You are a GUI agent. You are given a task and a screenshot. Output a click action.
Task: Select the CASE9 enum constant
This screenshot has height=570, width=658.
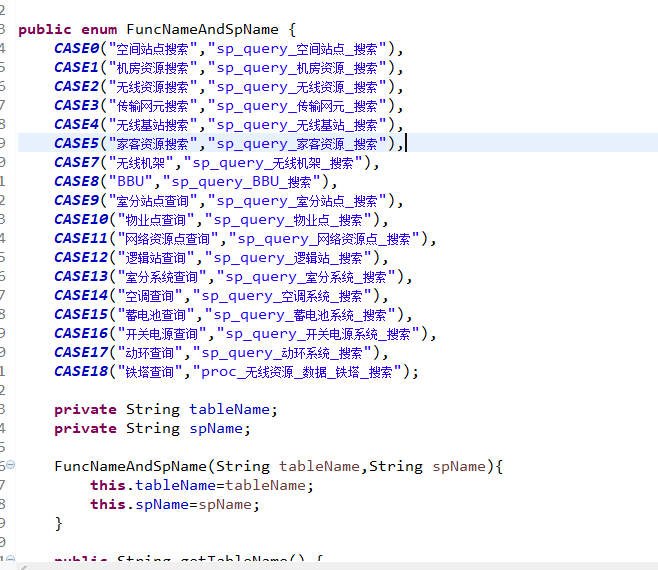tap(76, 200)
